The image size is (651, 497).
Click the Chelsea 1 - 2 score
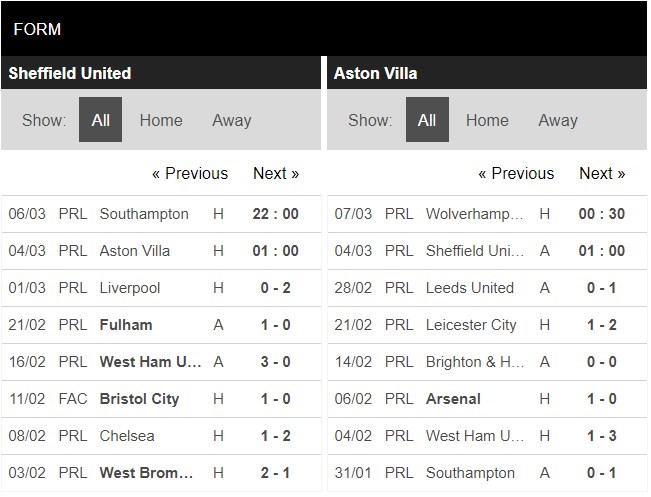(x=277, y=436)
